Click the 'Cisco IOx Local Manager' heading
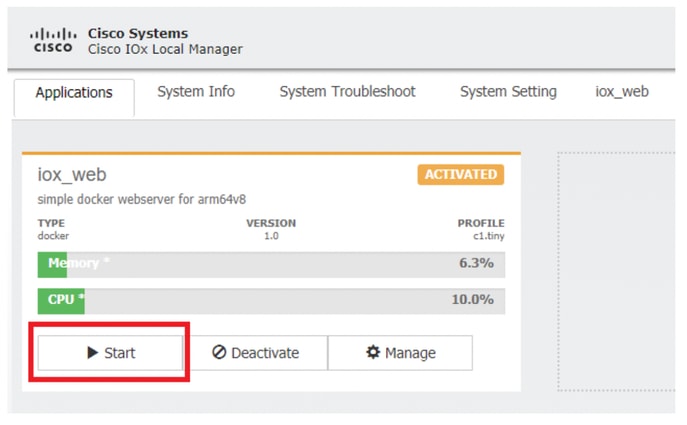Screen dimensions: 687x425 pyautogui.click(x=165, y=49)
